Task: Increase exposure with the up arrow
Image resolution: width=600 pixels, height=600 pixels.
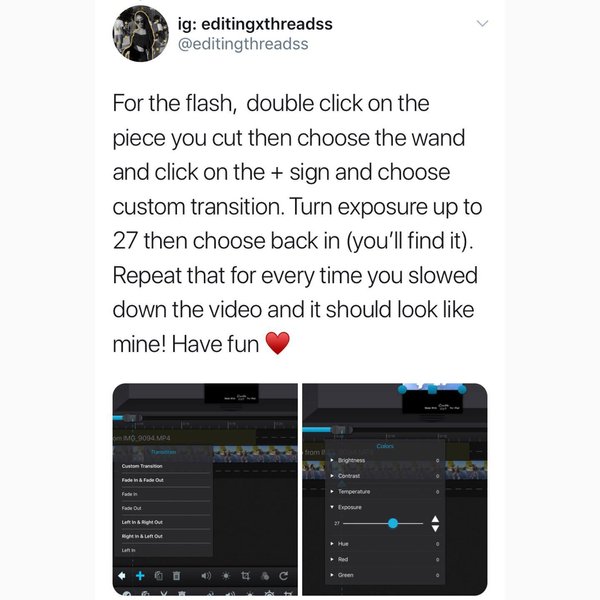Action: [435, 519]
